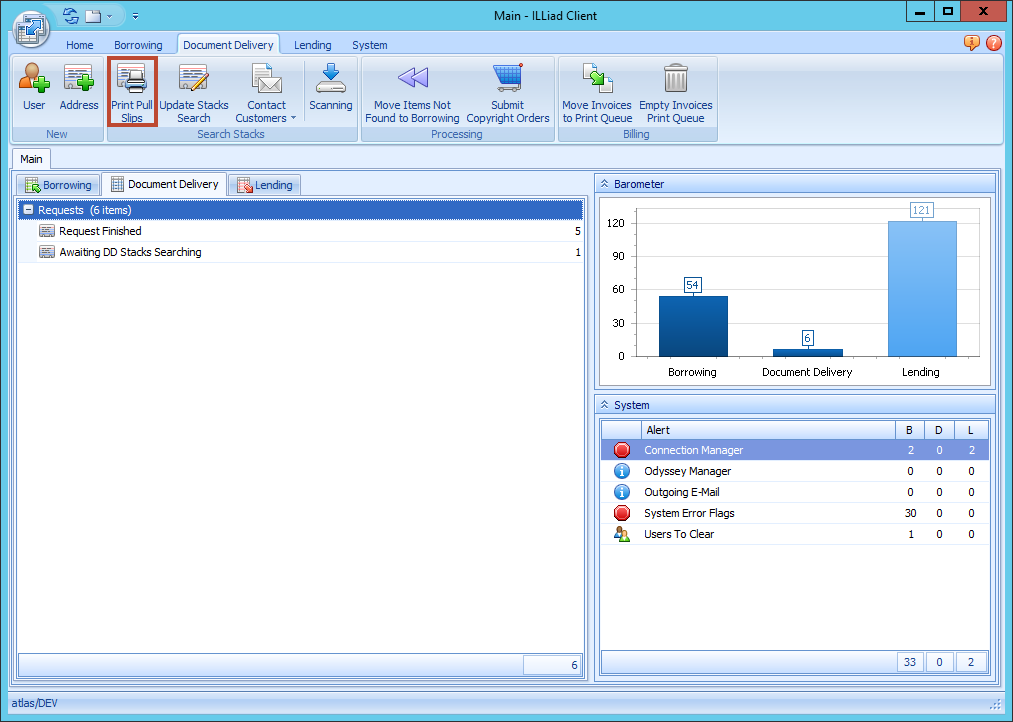Click the new Address icon

(x=79, y=80)
